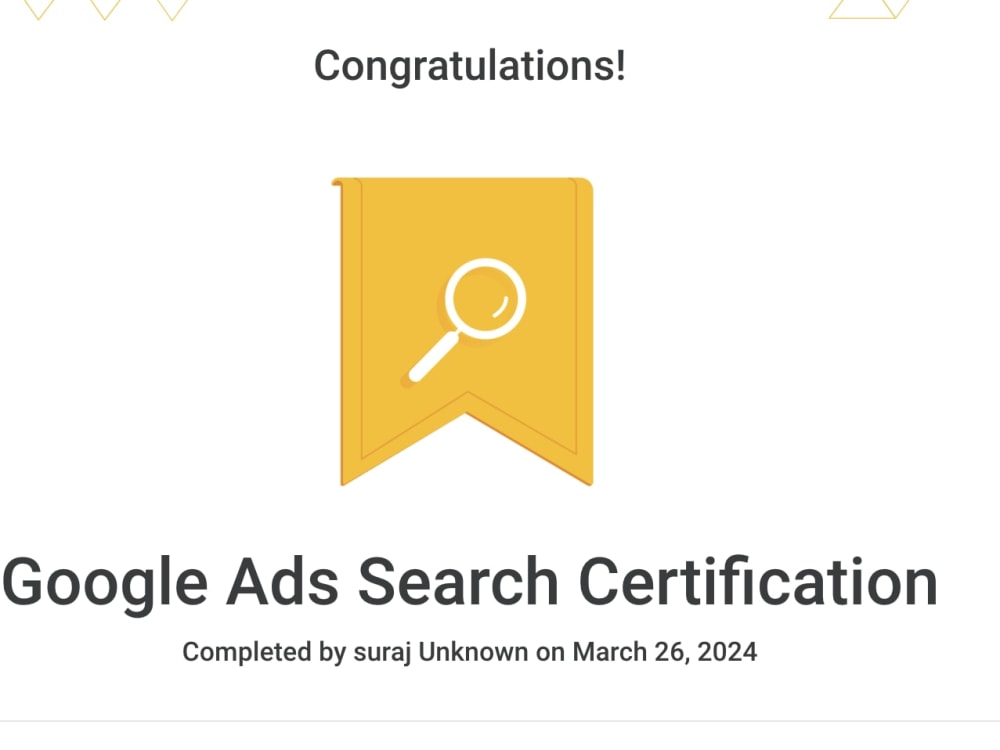Click the name suraj Unknown
The width and height of the screenshot is (1000, 750).
pos(441,652)
